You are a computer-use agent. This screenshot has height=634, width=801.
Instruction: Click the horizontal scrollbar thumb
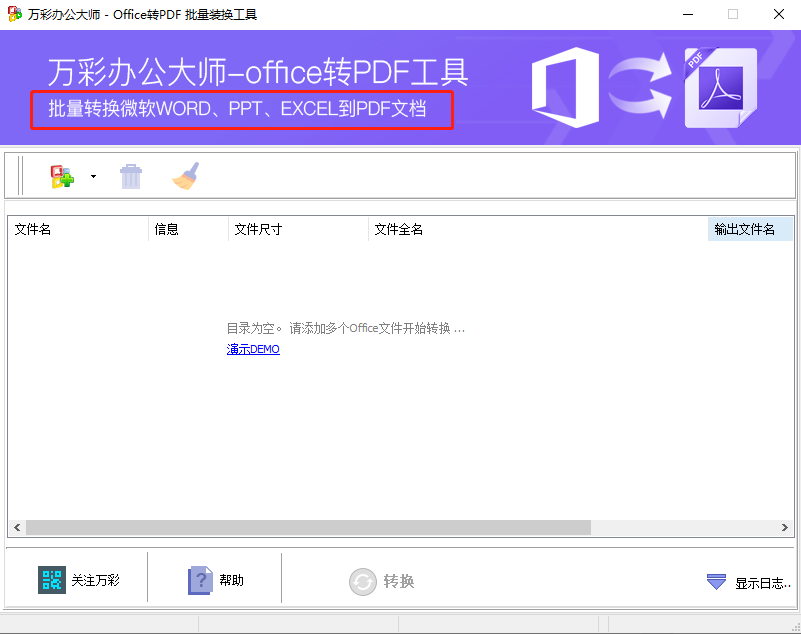coord(309,527)
